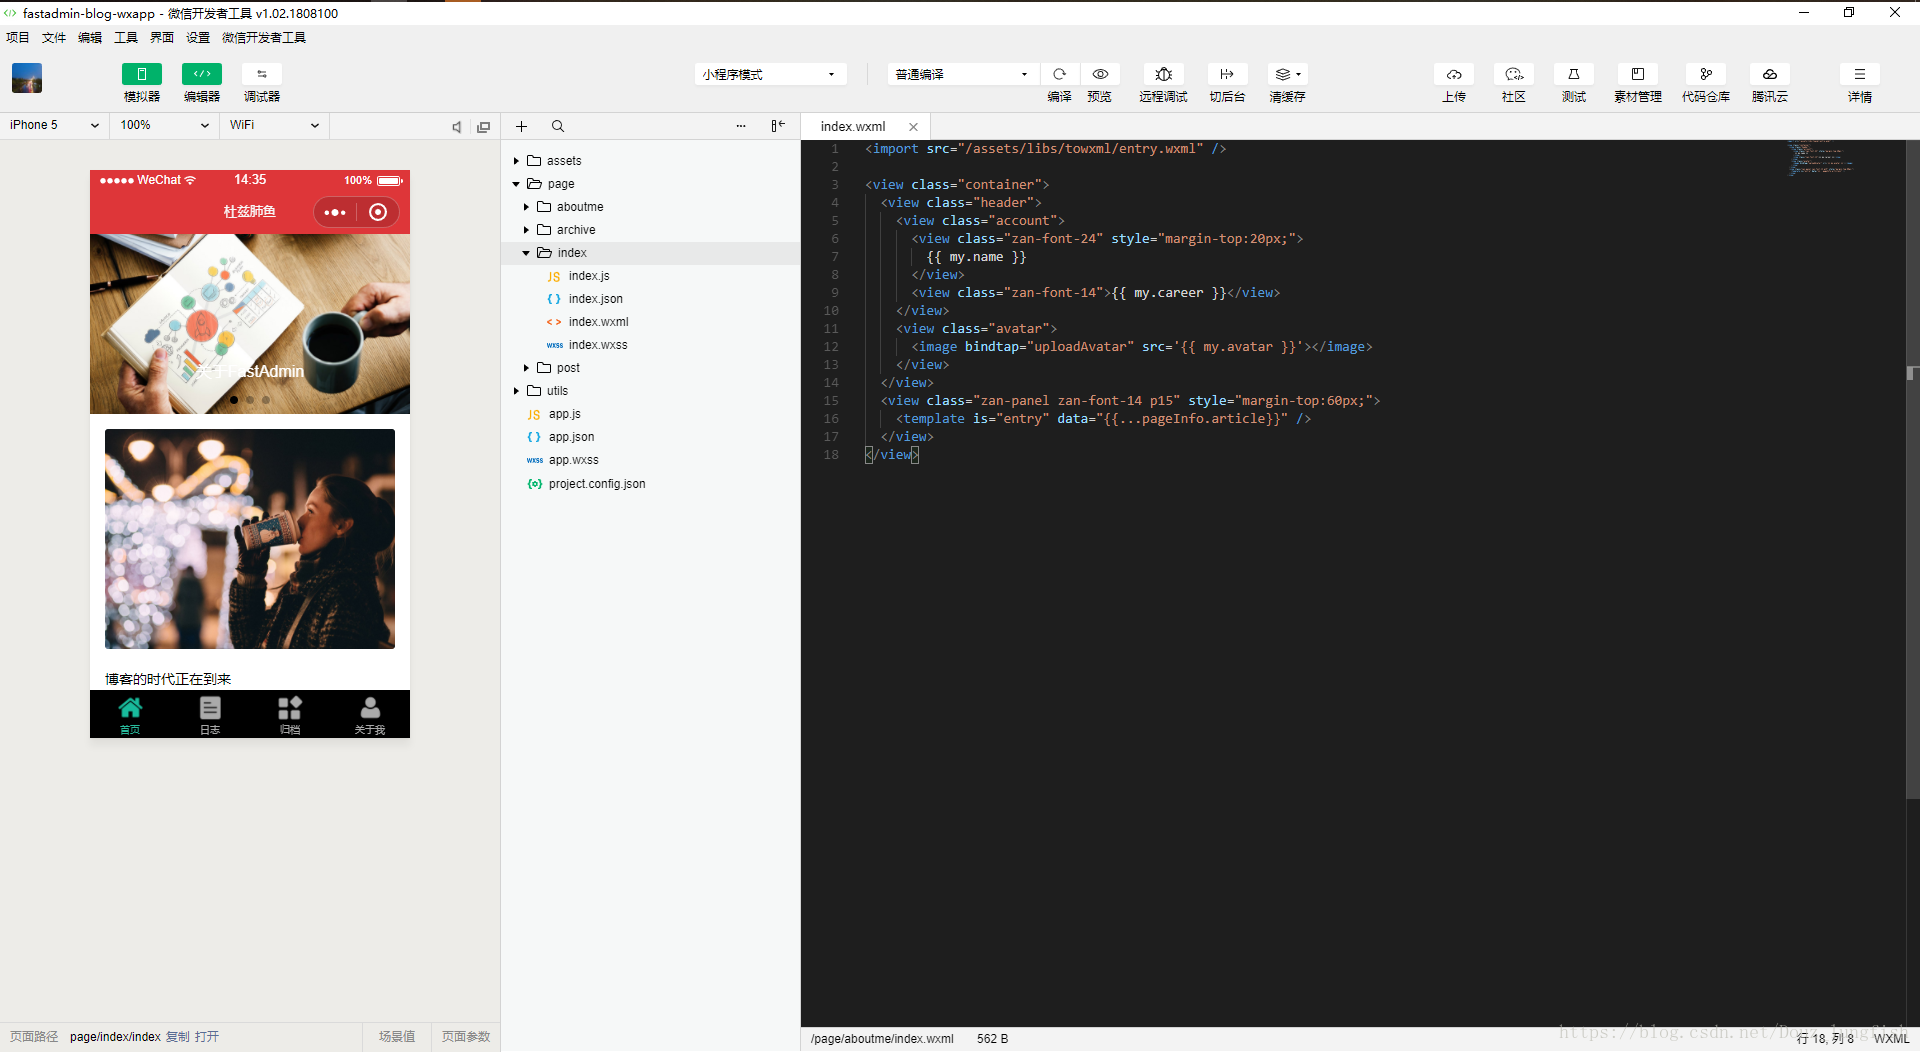Expand the utils folder
1920x1052 pixels.
coord(516,391)
